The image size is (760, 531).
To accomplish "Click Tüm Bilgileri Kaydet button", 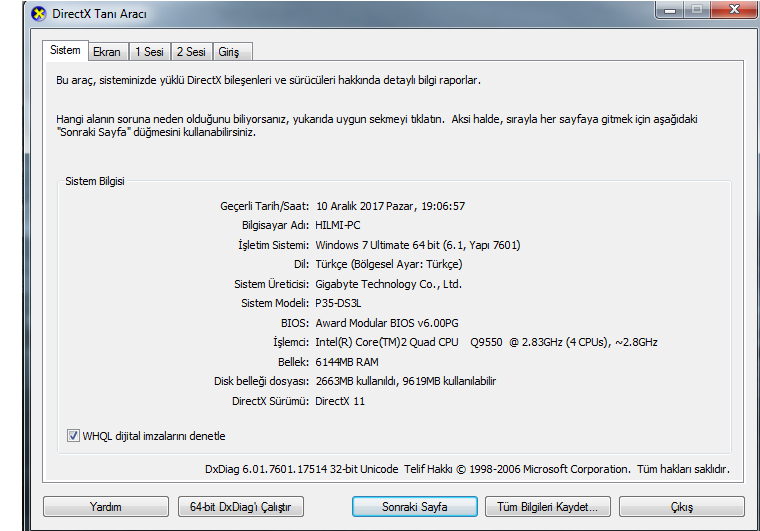I will pos(548,507).
